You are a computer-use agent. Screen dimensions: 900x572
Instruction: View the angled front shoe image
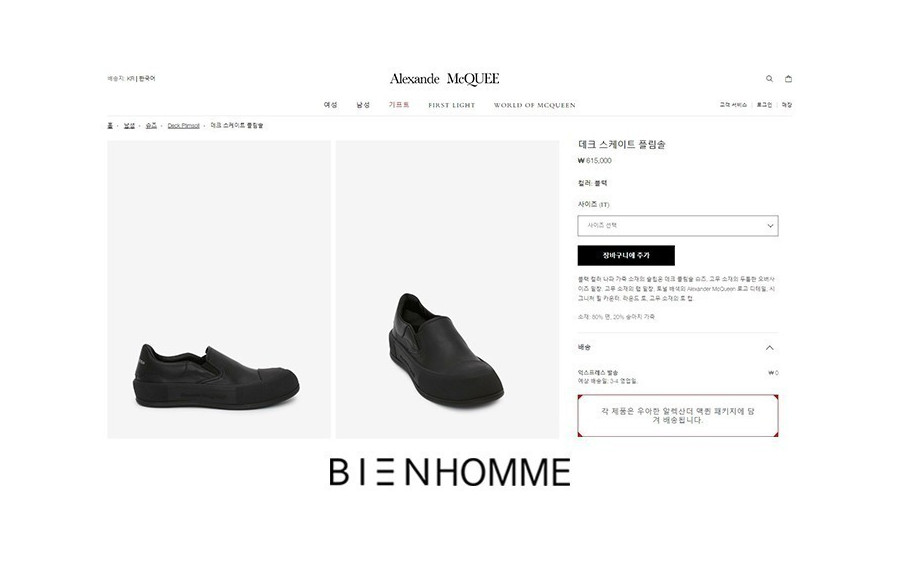[x=447, y=289]
